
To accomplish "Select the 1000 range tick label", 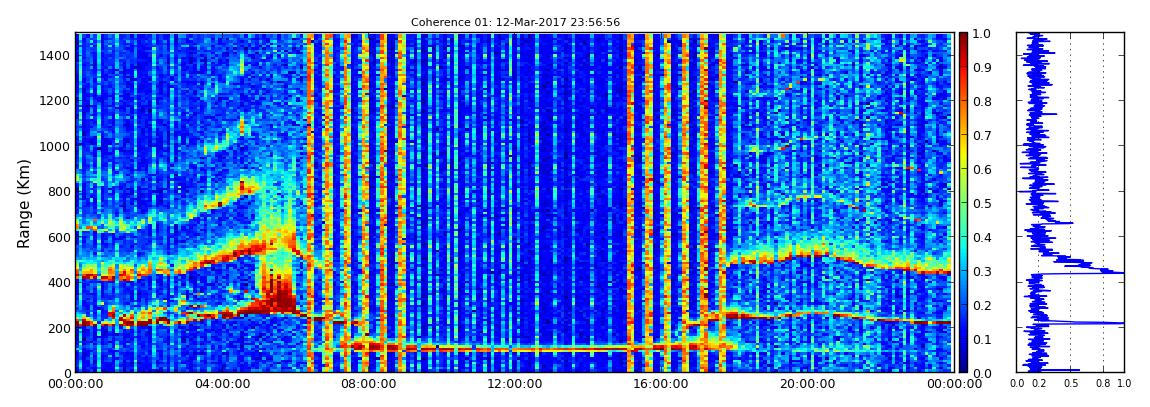I will click(x=54, y=146).
